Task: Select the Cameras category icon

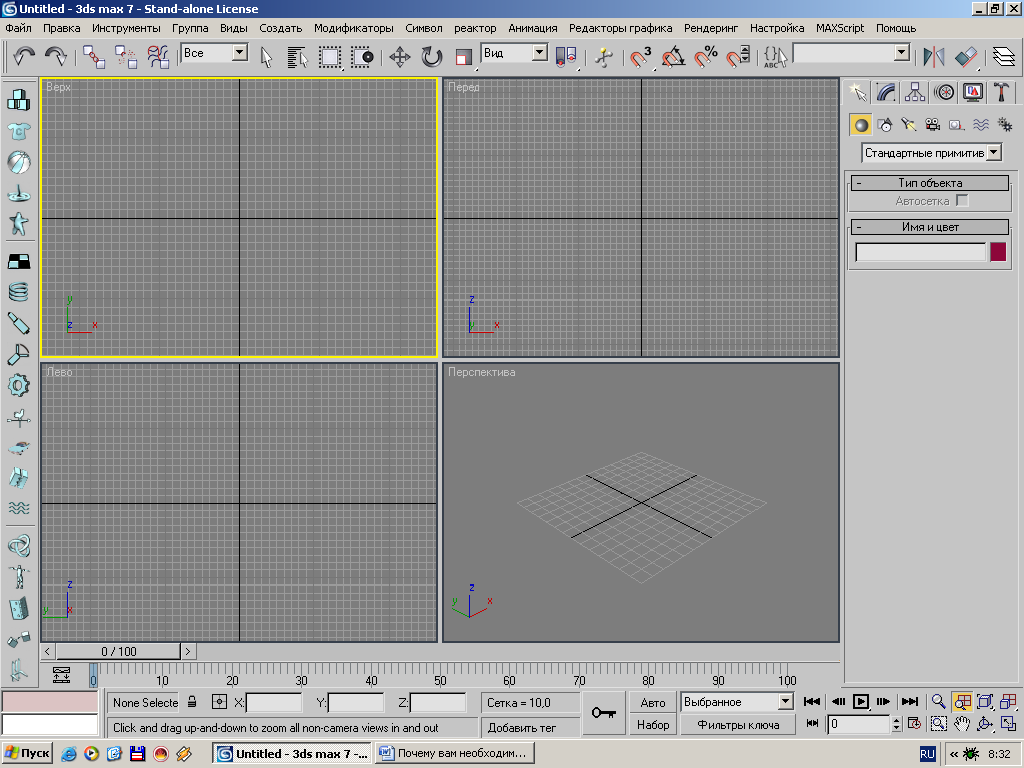Action: (933, 125)
